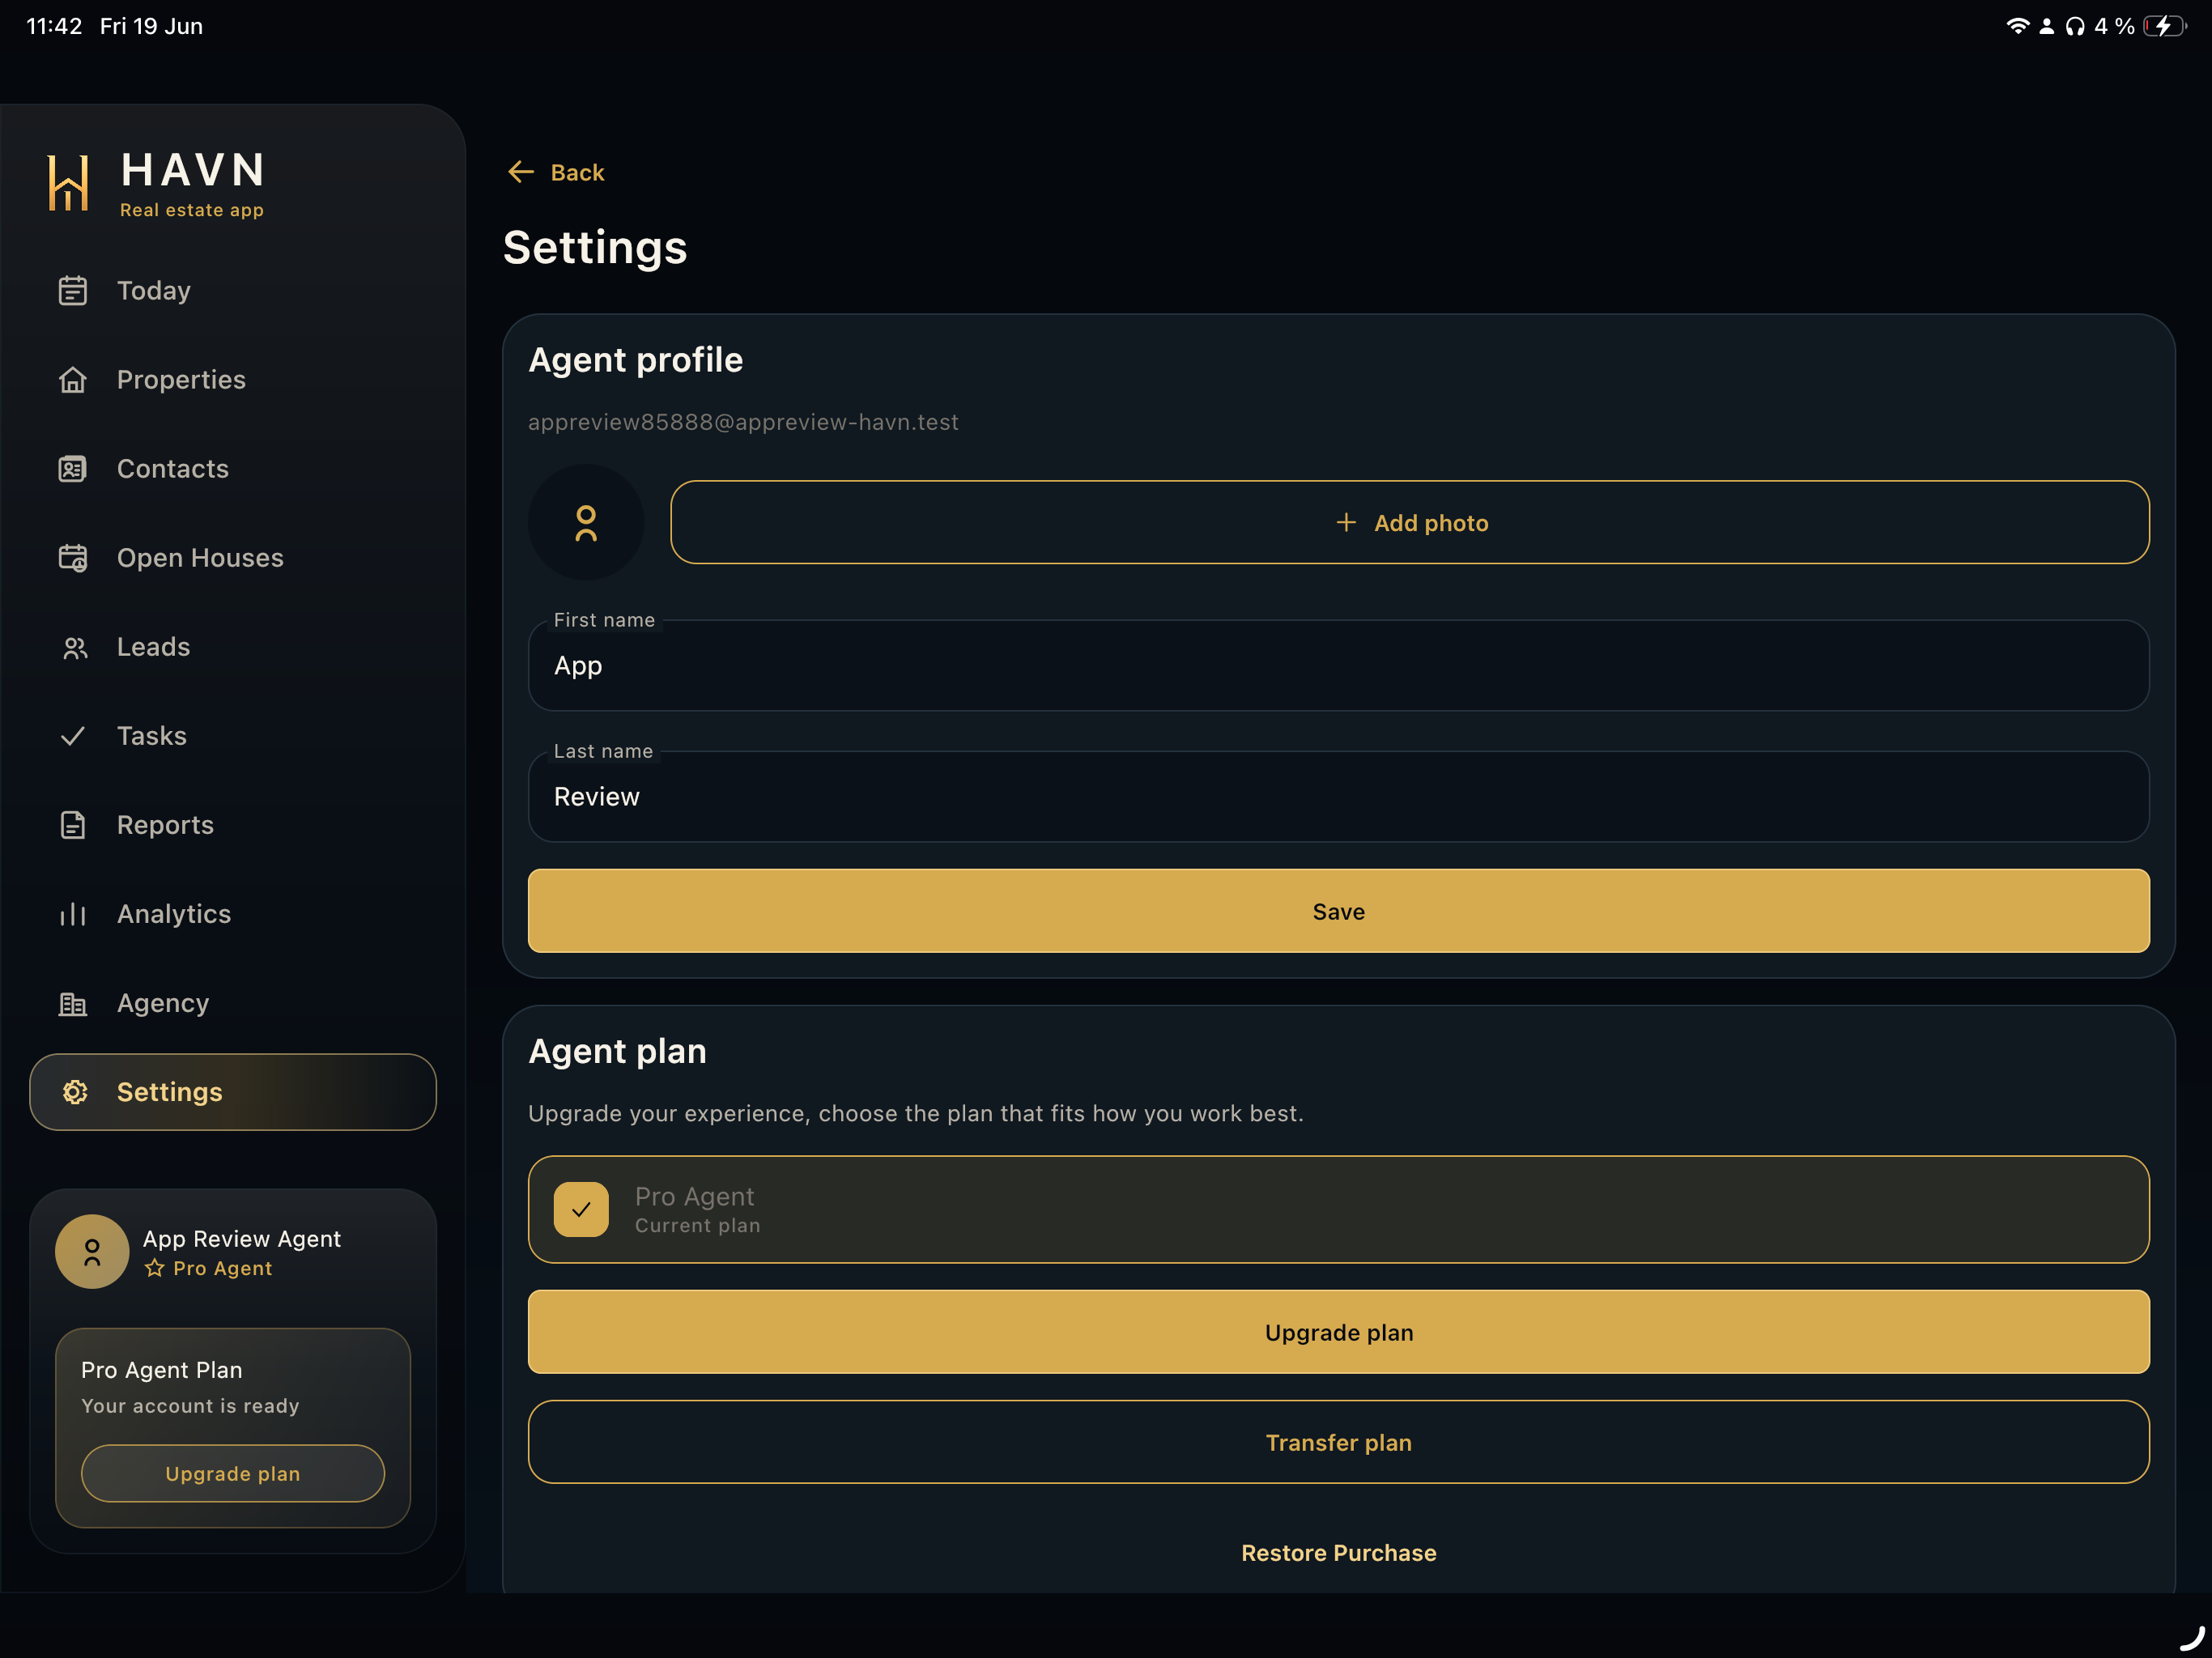
Task: Click the Restore Purchase link
Action: click(1338, 1552)
